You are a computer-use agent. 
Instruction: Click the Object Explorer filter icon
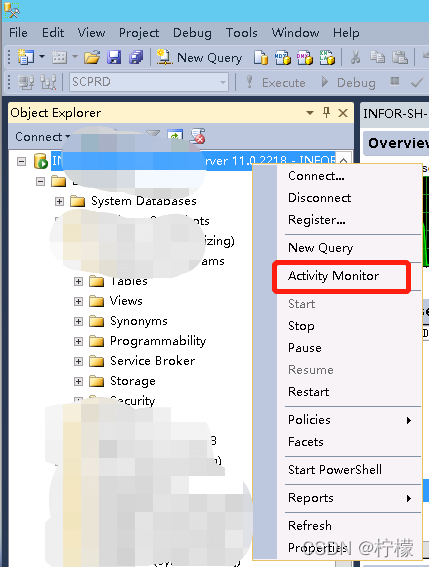[x=153, y=135]
